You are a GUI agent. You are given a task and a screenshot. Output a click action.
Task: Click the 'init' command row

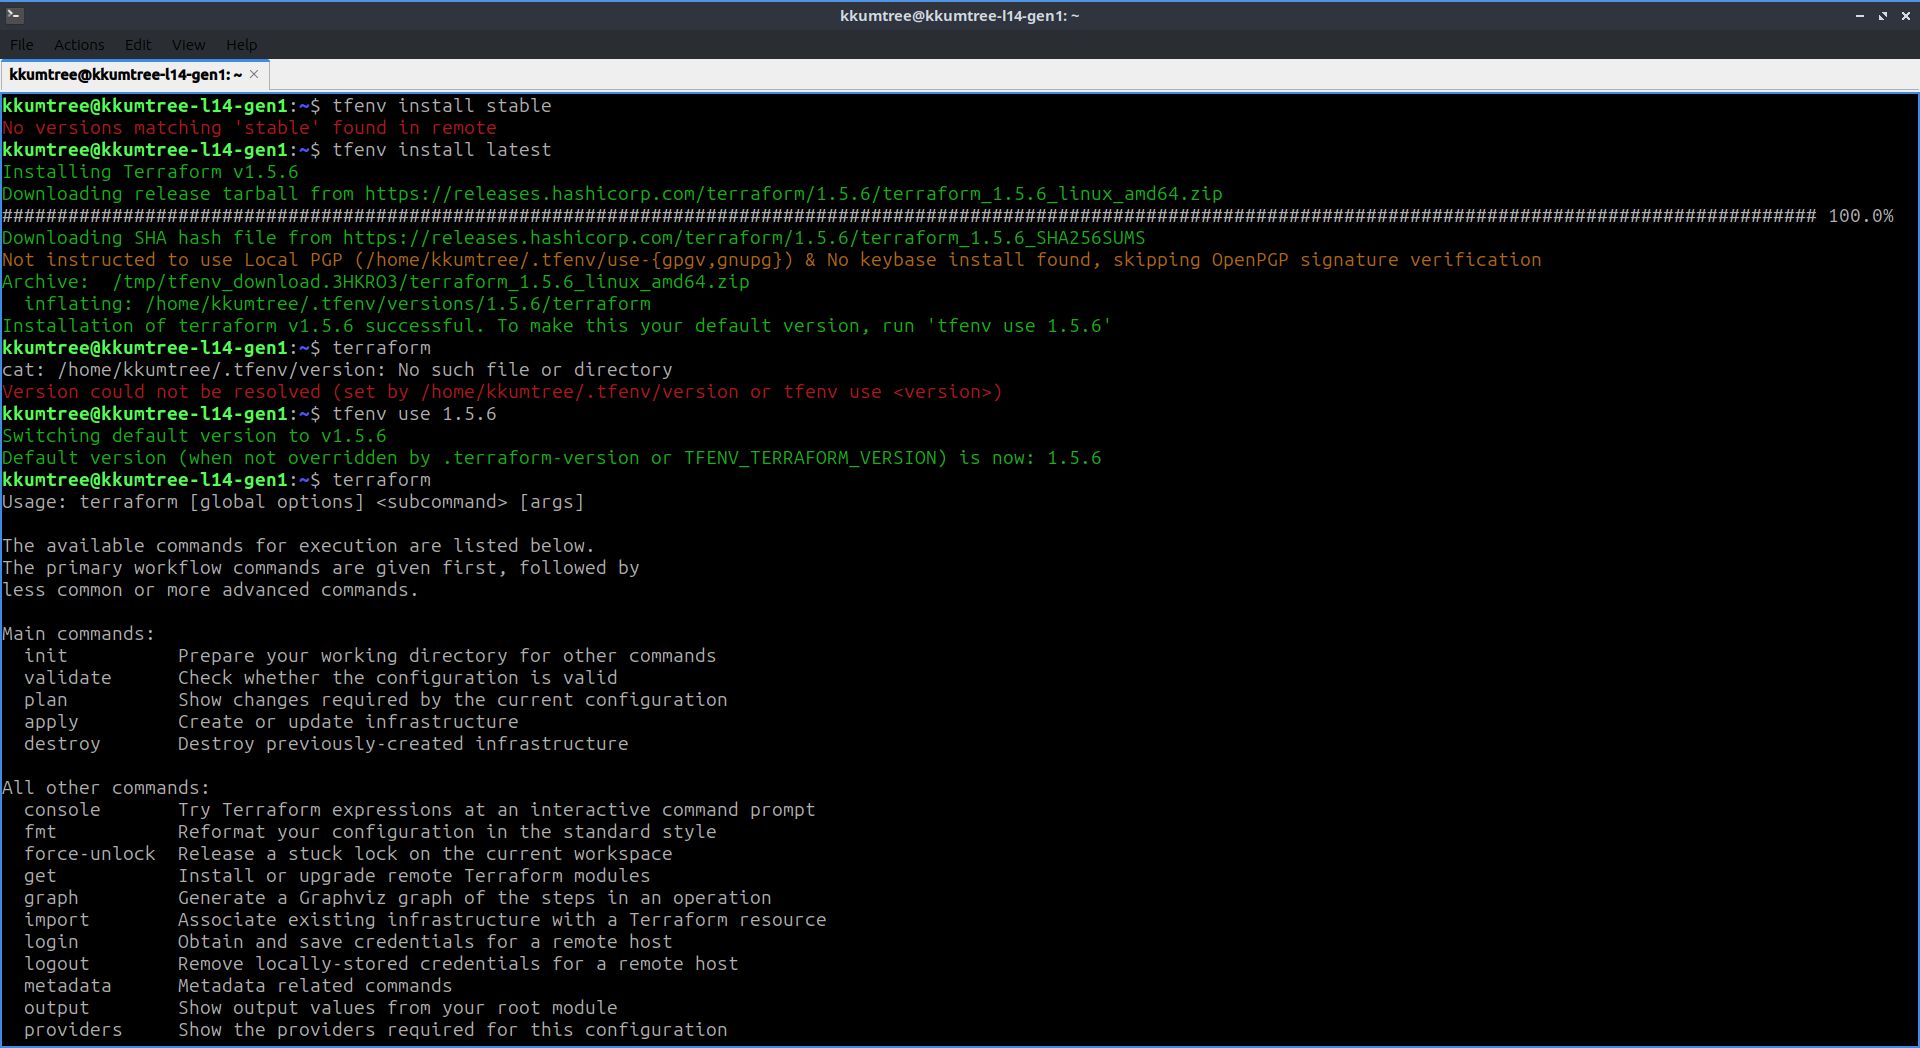[x=370, y=656]
